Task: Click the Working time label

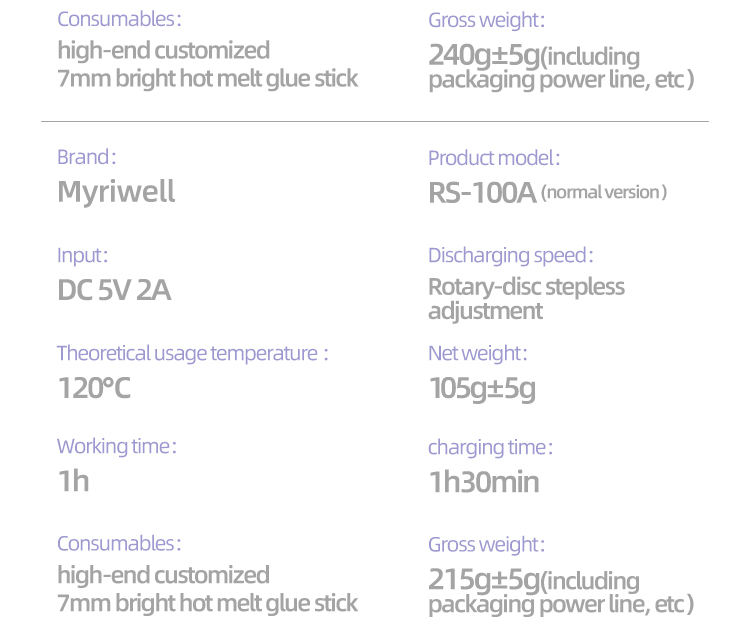Action: point(116,446)
